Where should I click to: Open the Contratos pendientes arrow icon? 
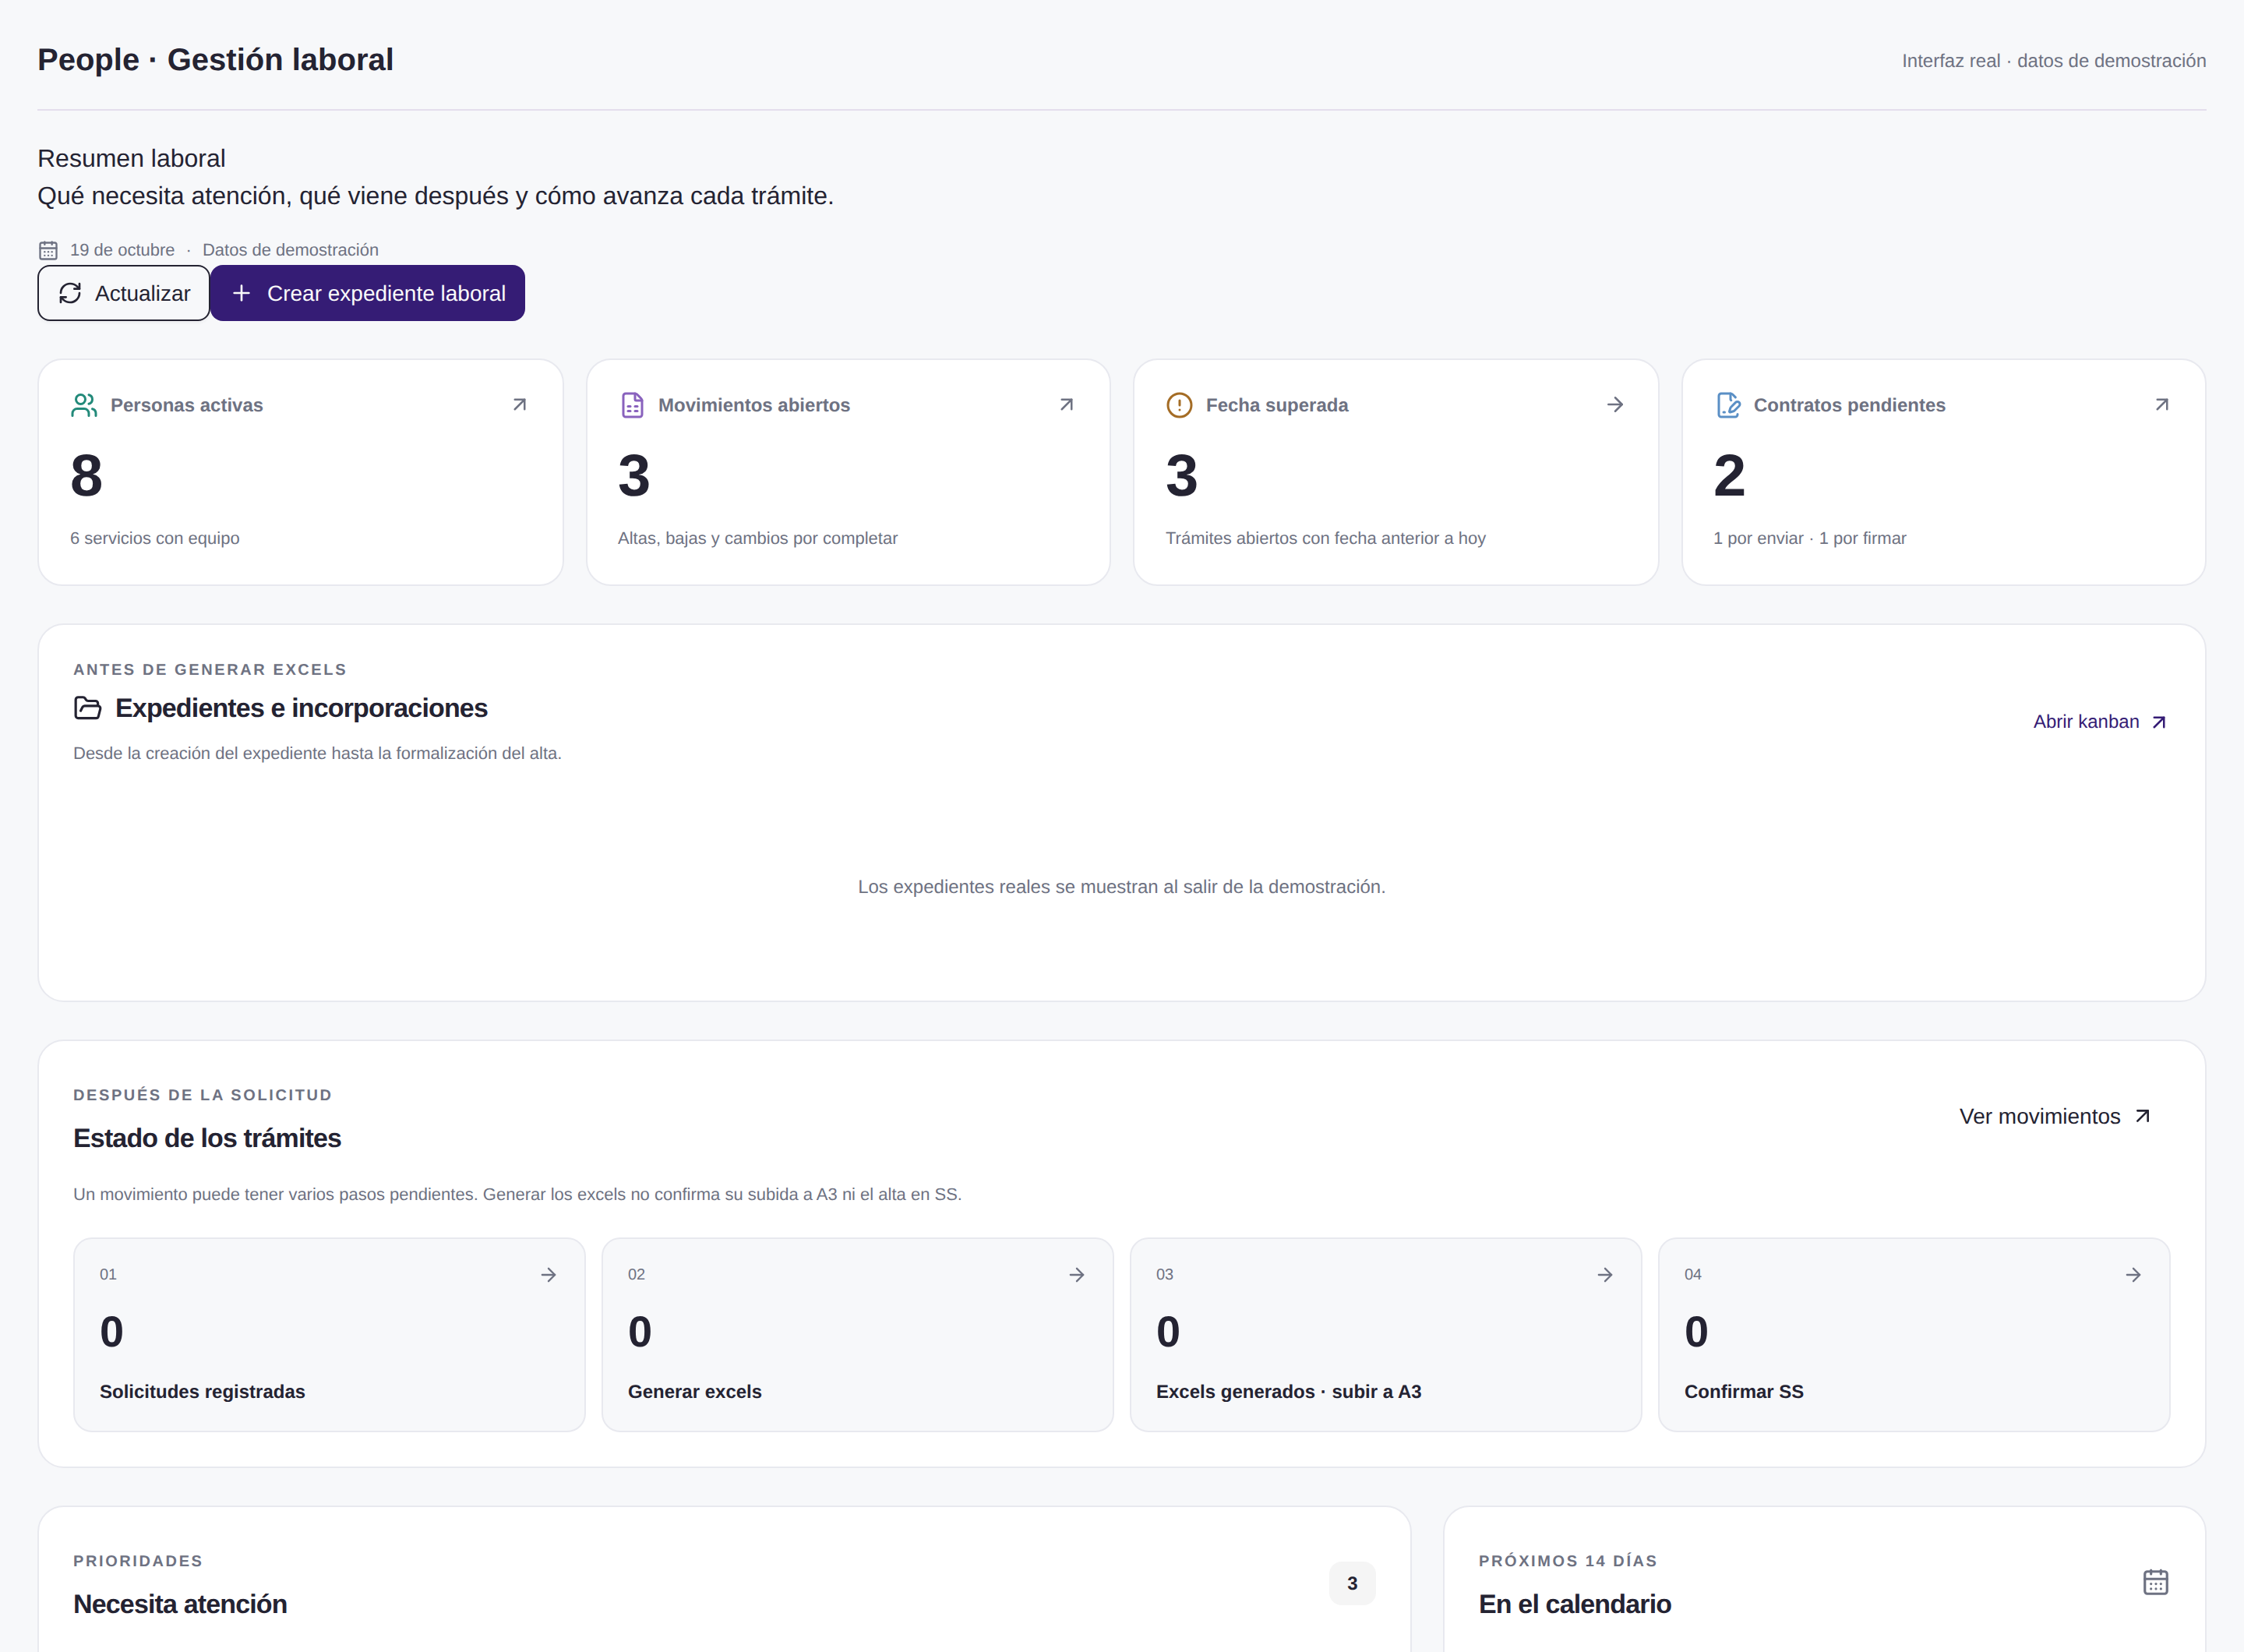click(x=2161, y=405)
